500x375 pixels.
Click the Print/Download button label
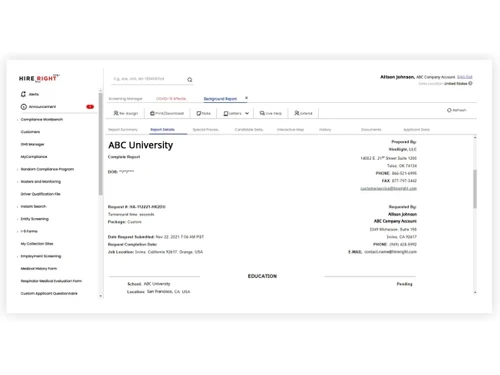pos(169,114)
